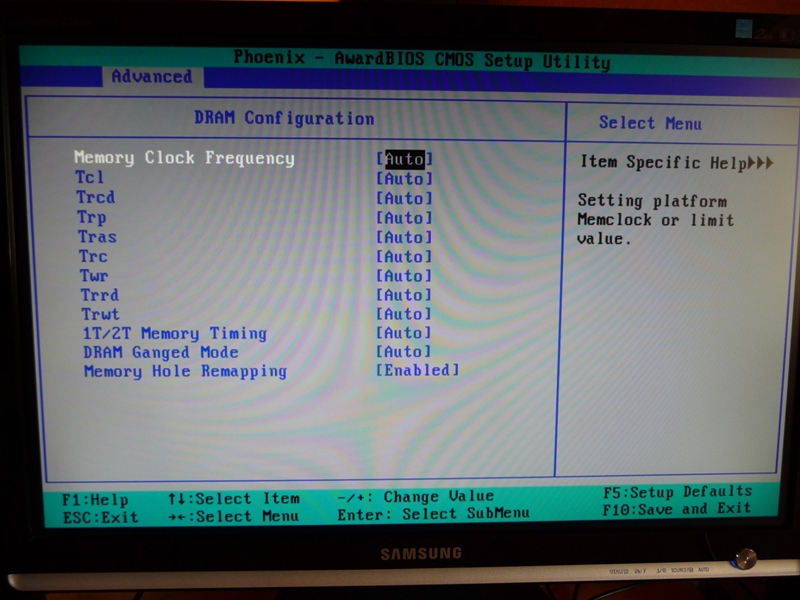Select the Trwt setting label
The image size is (800, 600).
point(101,314)
